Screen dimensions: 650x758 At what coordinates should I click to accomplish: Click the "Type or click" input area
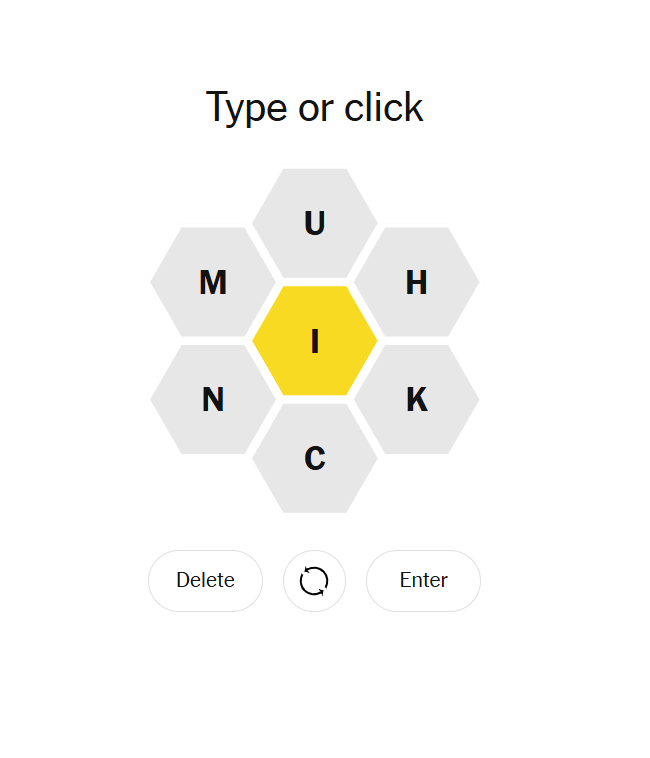[x=315, y=107]
